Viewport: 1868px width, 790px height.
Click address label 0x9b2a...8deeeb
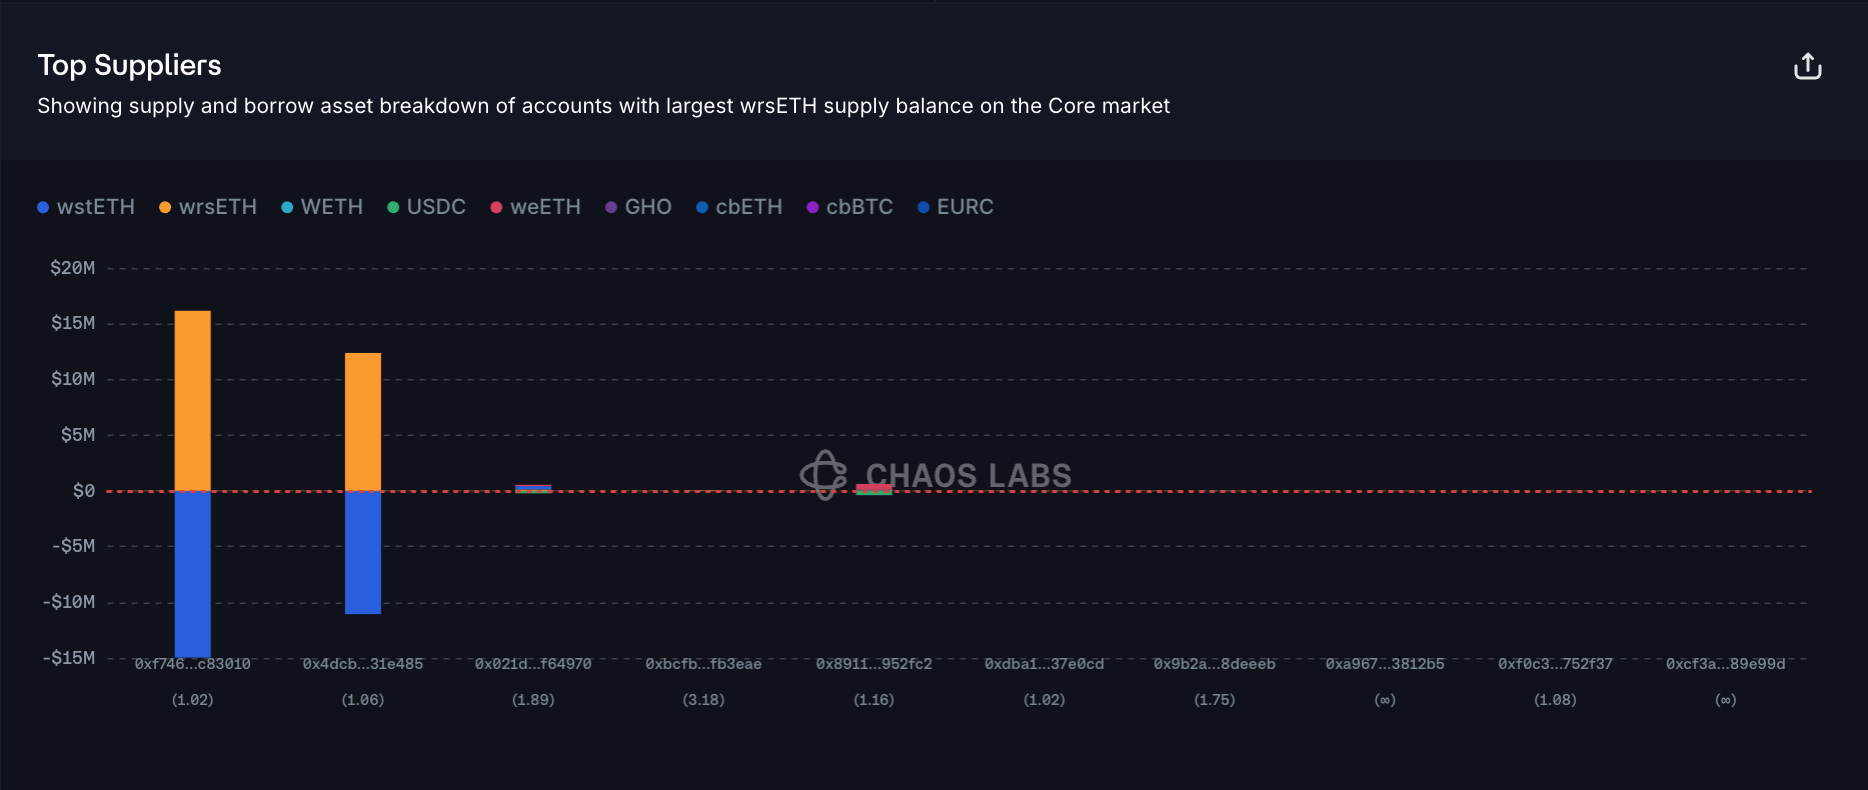click(x=1214, y=664)
